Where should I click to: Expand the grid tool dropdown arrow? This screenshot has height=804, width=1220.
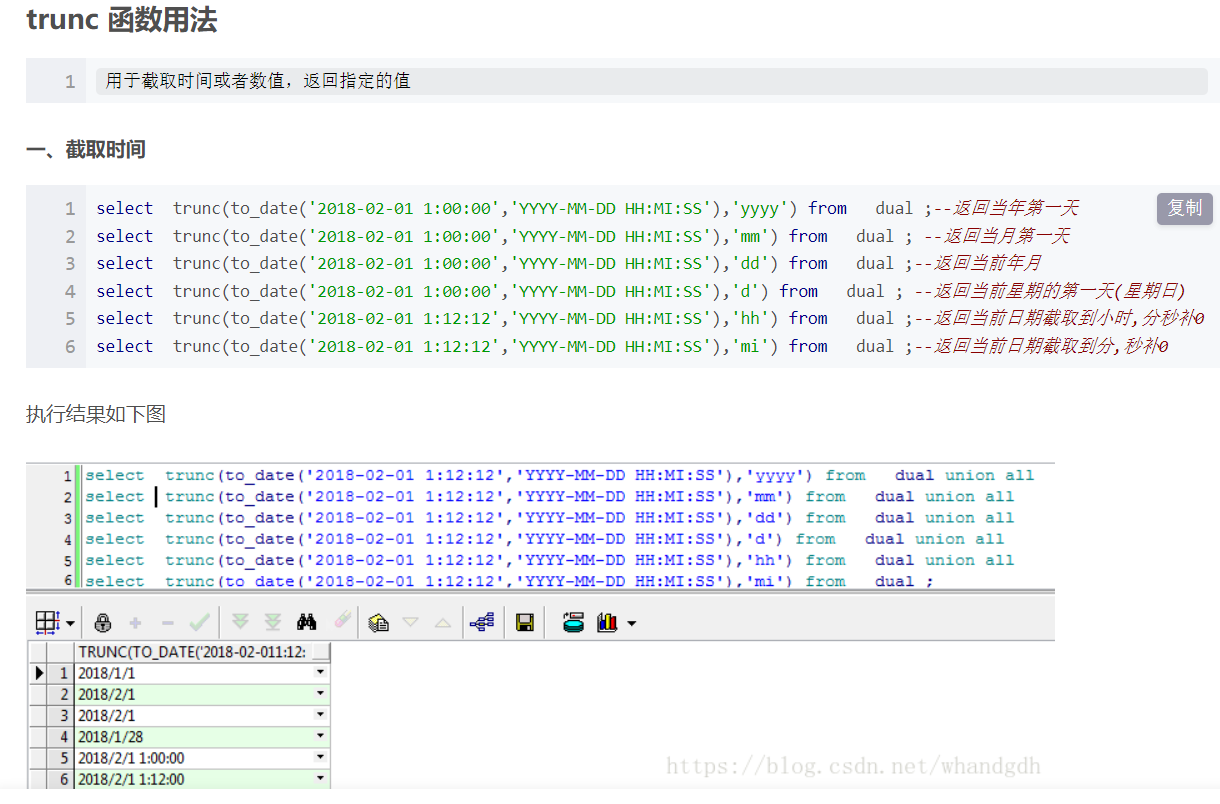71,624
